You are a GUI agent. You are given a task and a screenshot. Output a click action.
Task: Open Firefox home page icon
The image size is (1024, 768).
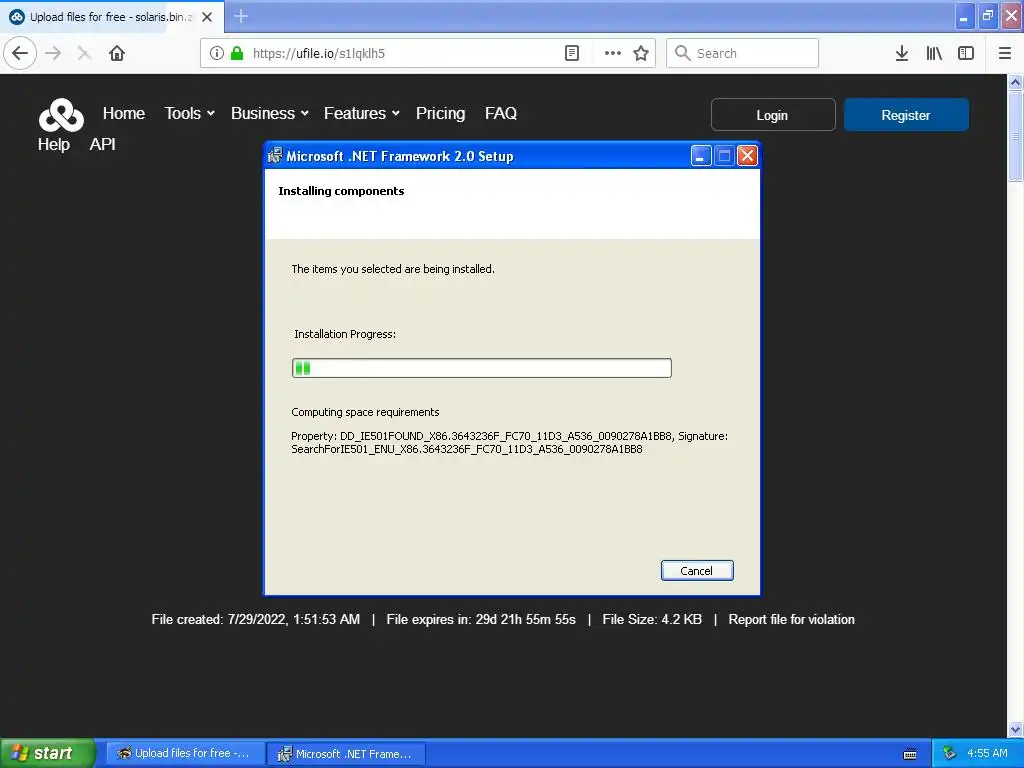pos(117,54)
